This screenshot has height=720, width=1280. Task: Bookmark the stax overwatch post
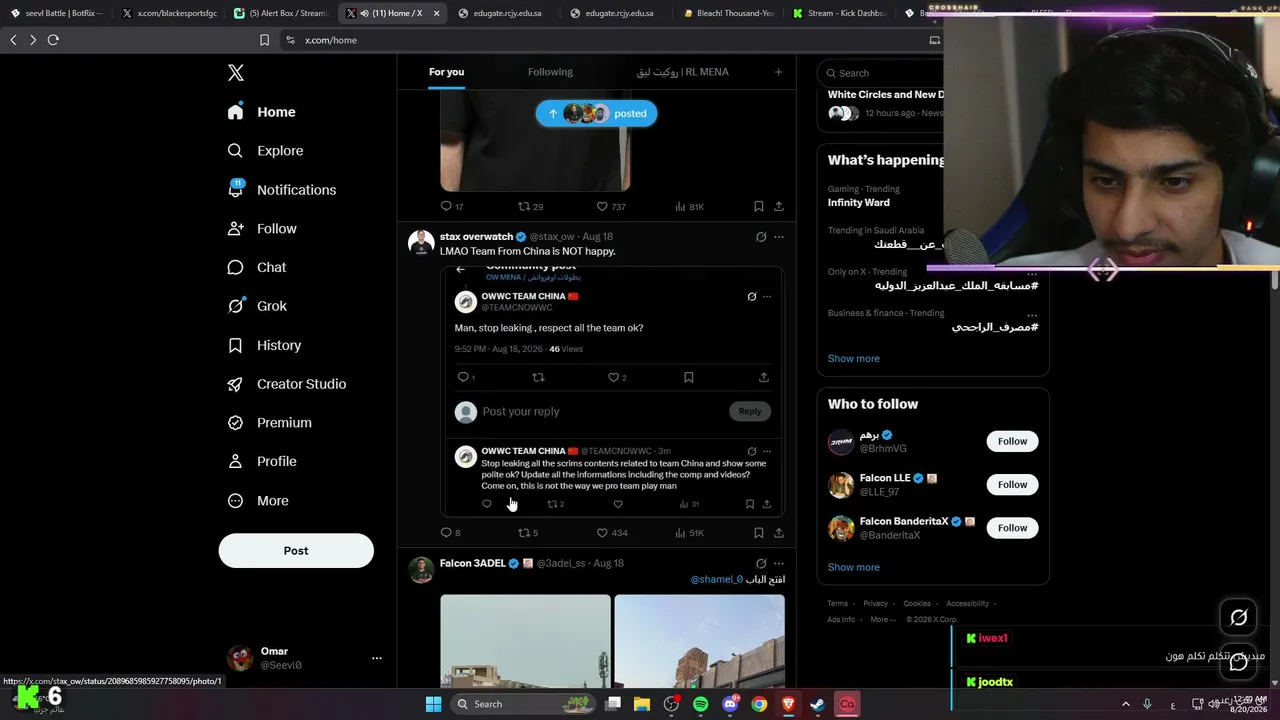tap(759, 533)
